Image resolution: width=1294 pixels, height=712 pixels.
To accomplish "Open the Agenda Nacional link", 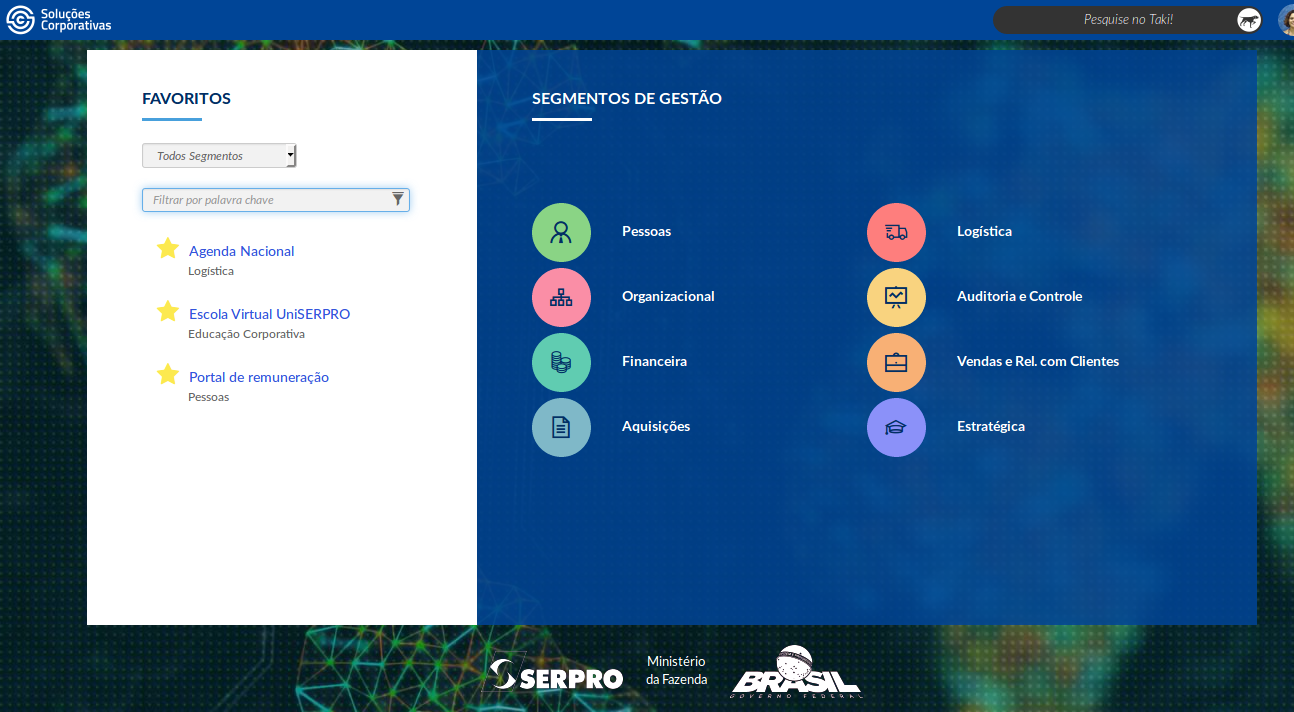I will pos(241,251).
